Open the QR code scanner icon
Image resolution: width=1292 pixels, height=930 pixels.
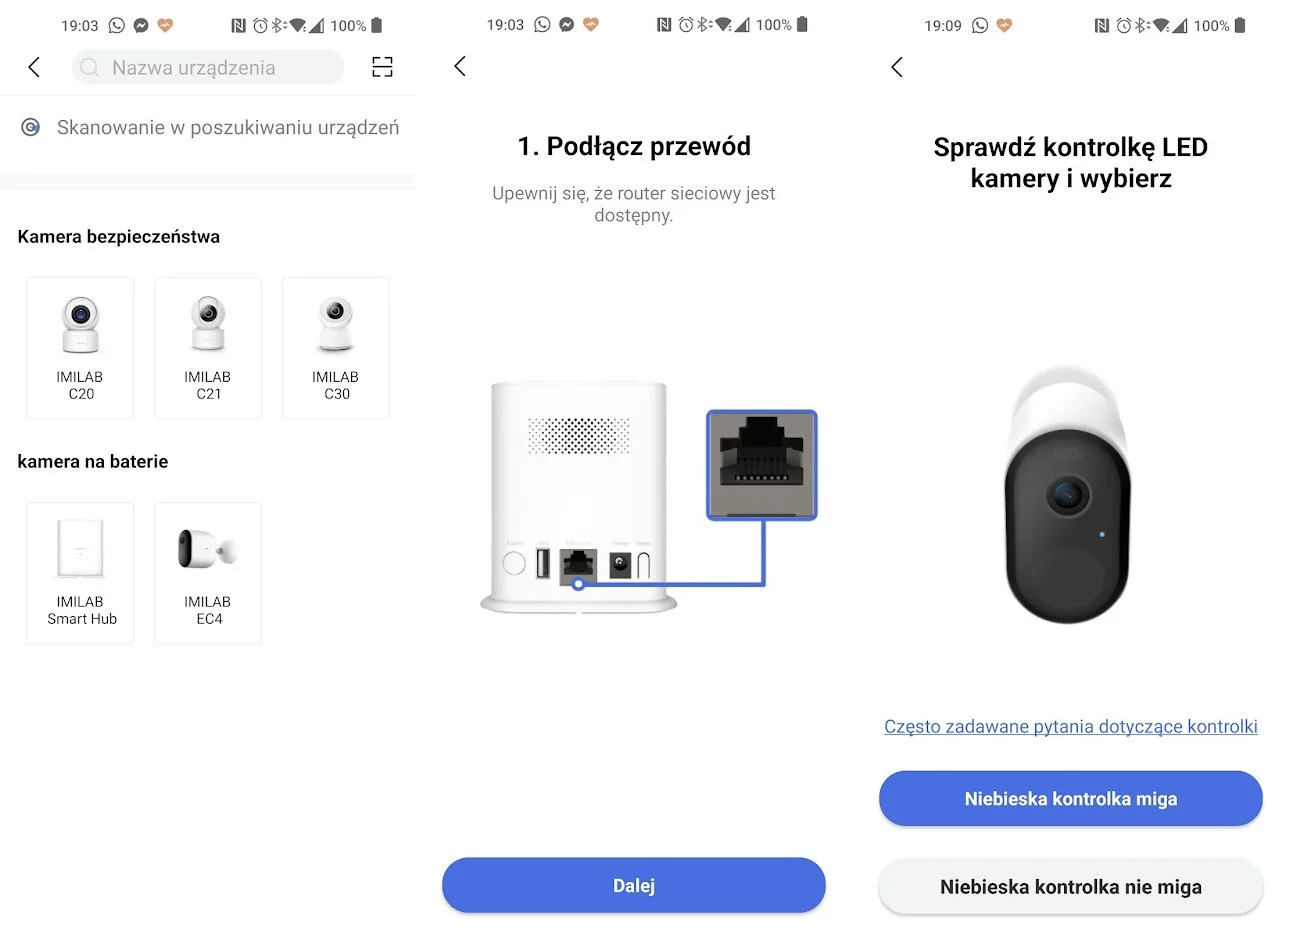(x=382, y=67)
